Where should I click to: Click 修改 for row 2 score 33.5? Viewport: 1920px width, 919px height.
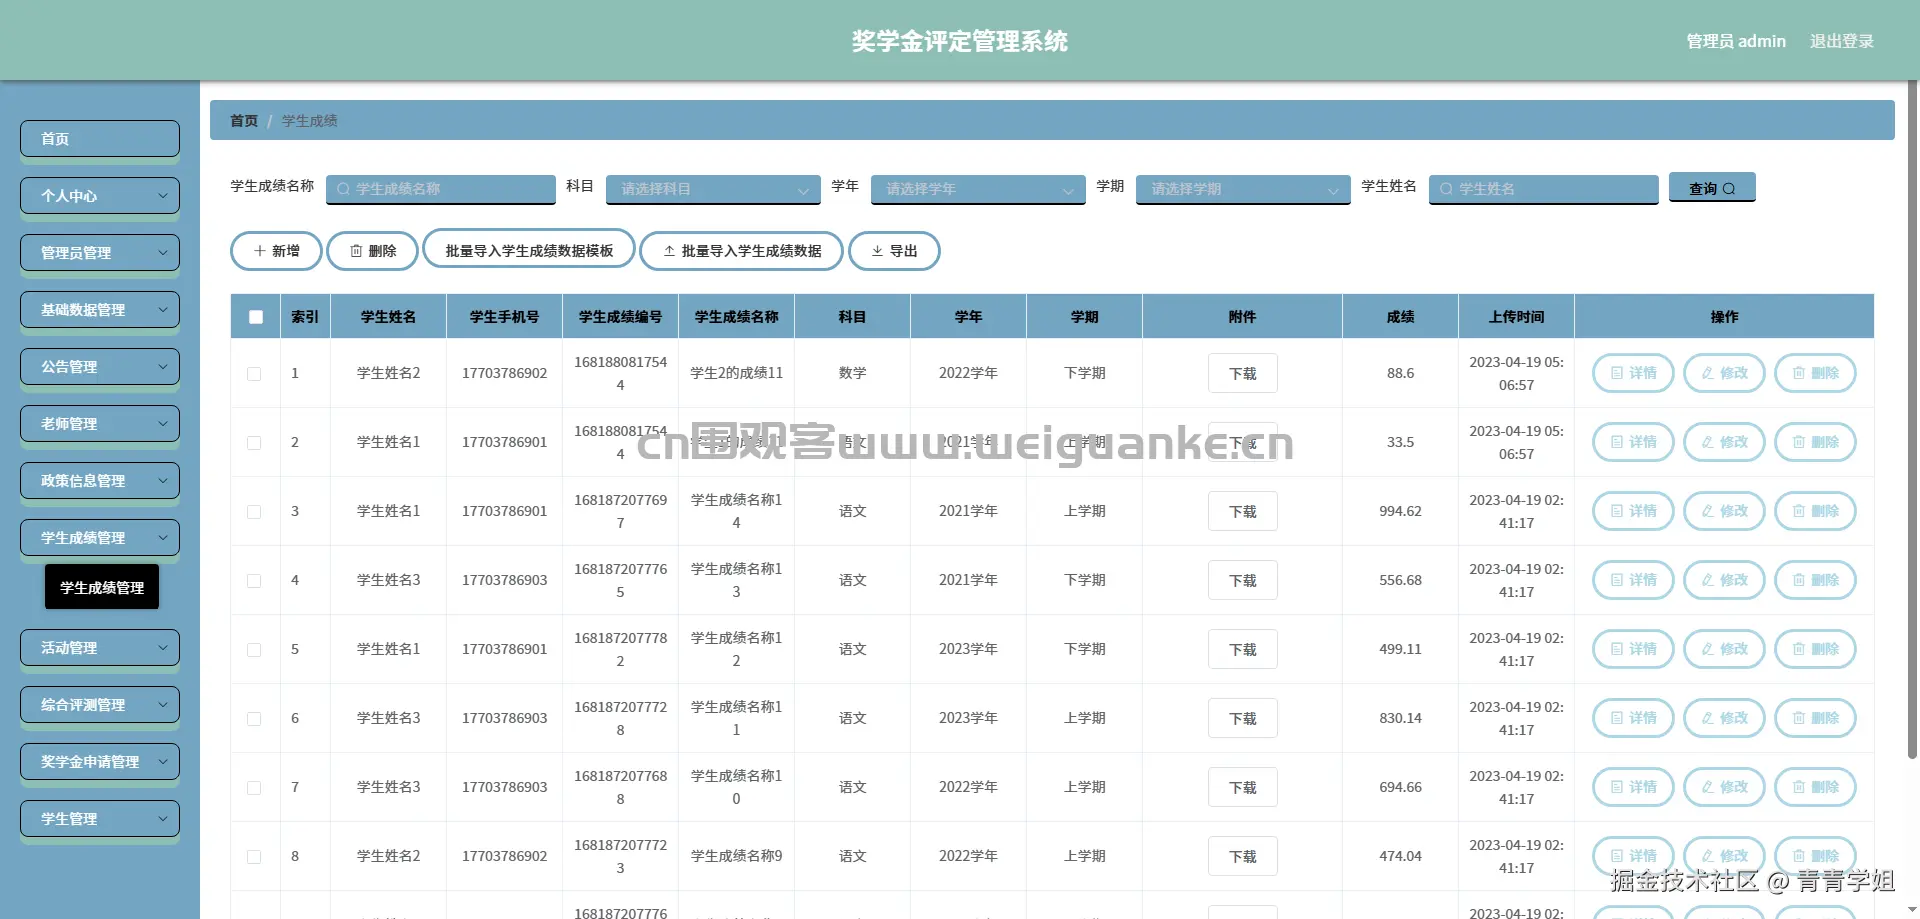tap(1724, 442)
